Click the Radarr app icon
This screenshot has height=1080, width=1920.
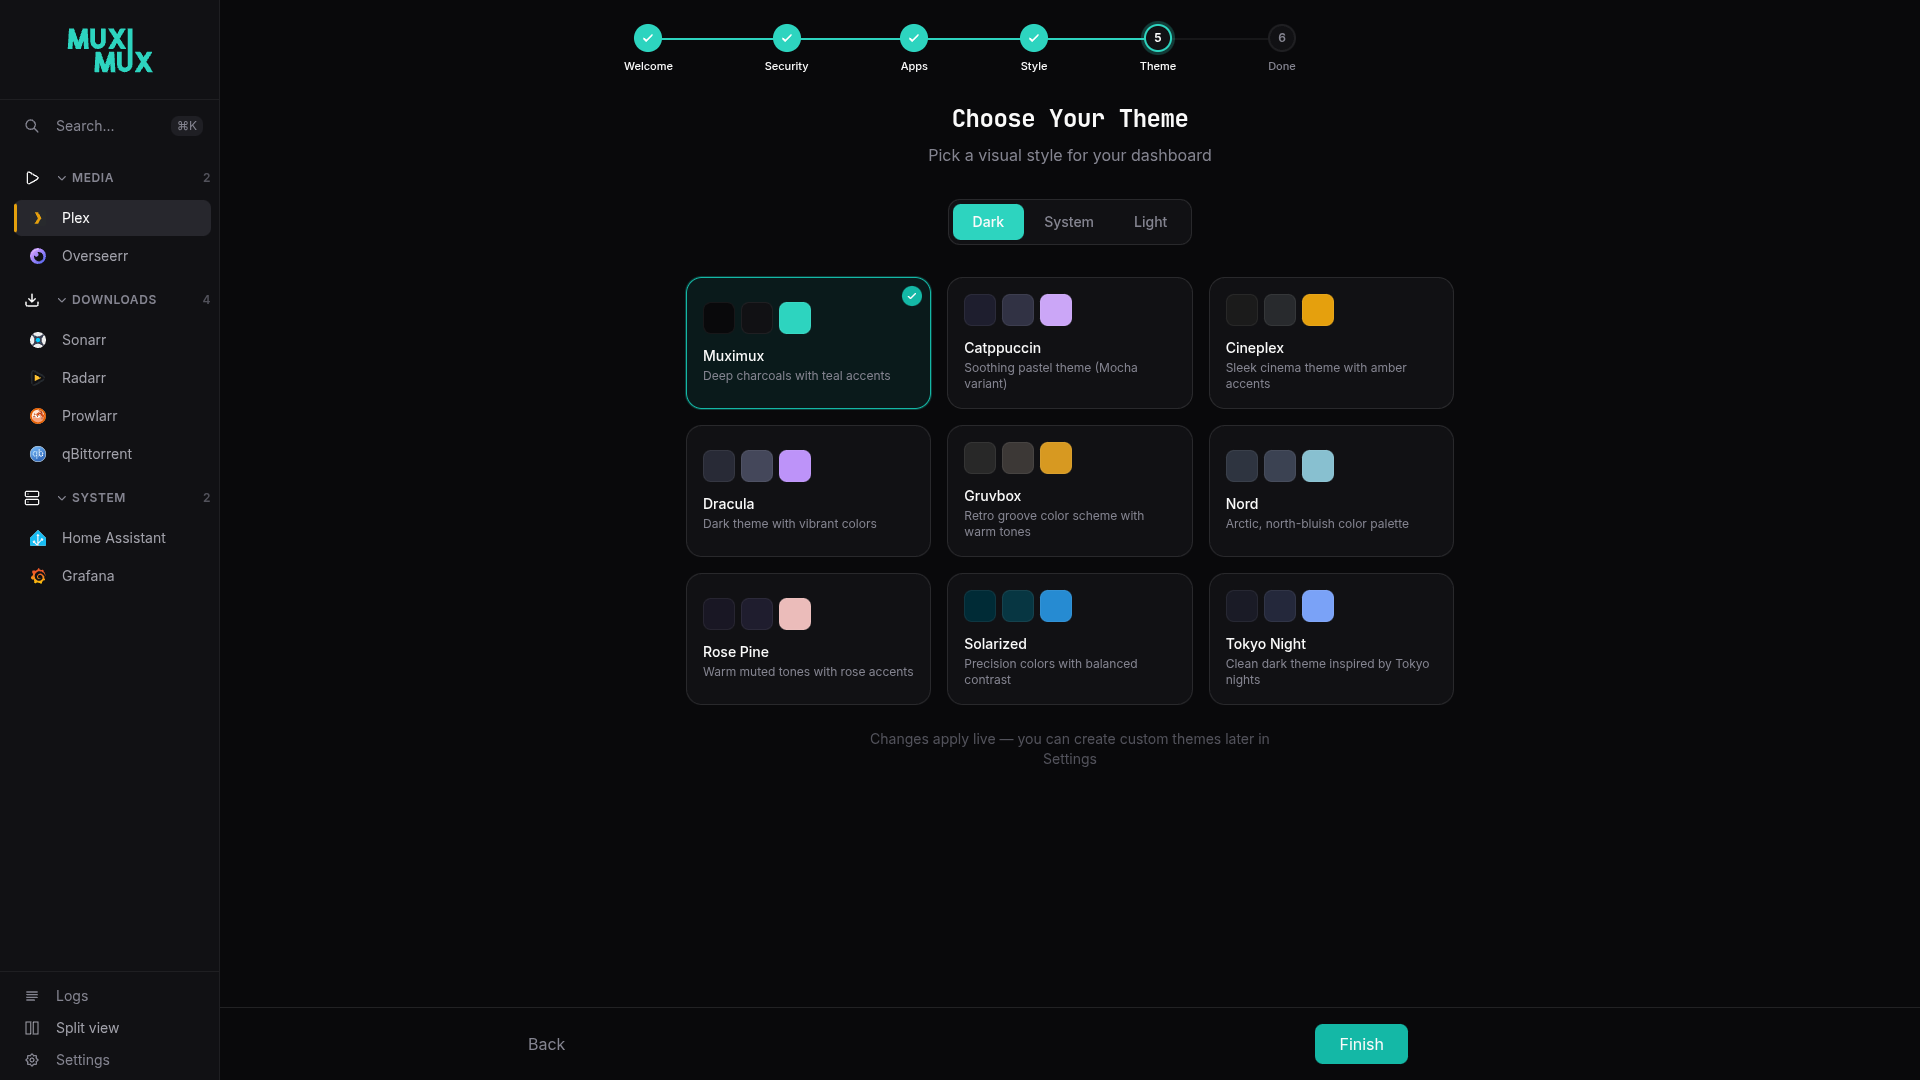[38, 378]
